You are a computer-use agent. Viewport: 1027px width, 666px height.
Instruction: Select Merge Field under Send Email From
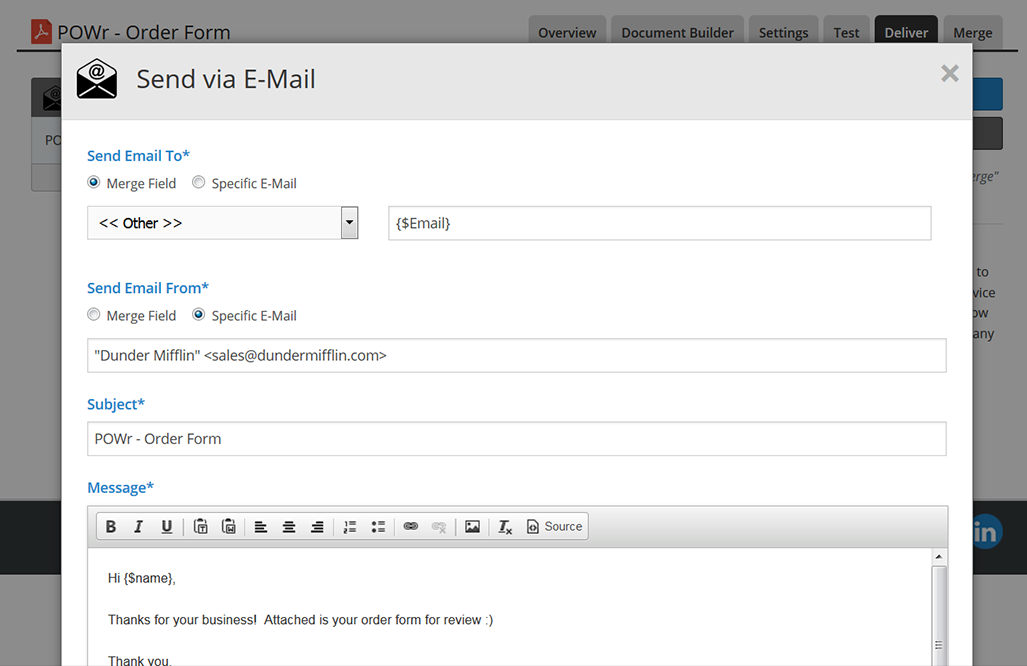tap(94, 315)
